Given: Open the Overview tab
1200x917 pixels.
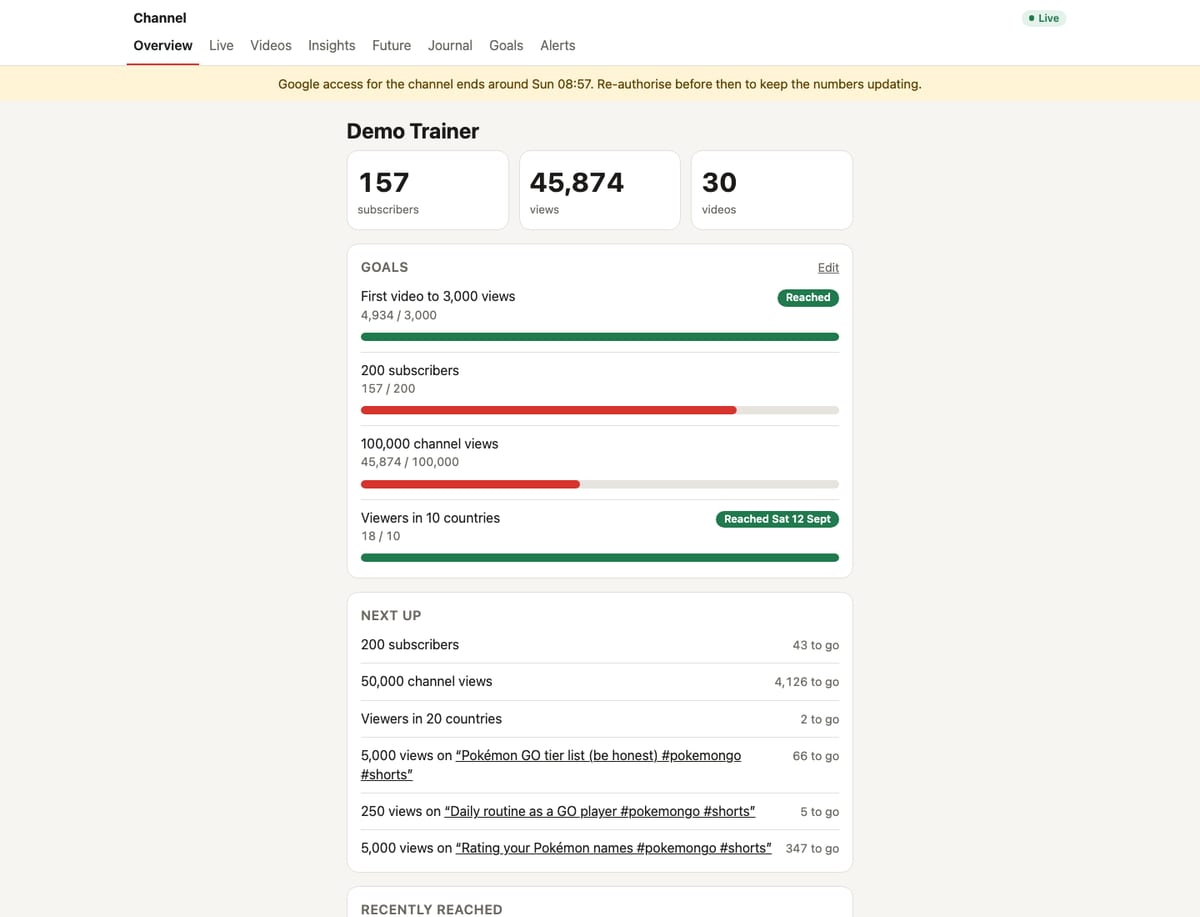Looking at the screenshot, I should (x=163, y=46).
